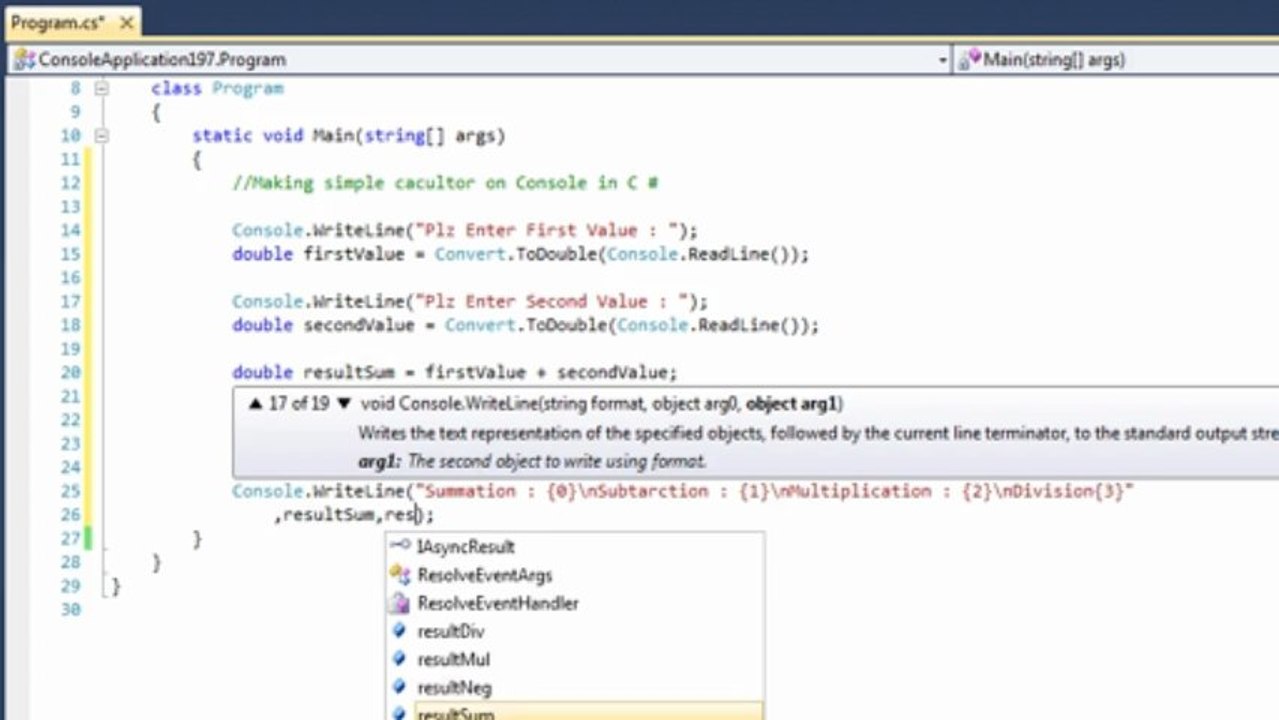Viewport: 1279px width, 720px height.
Task: Select resultSum in the IntelliSense list
Action: coord(575,712)
